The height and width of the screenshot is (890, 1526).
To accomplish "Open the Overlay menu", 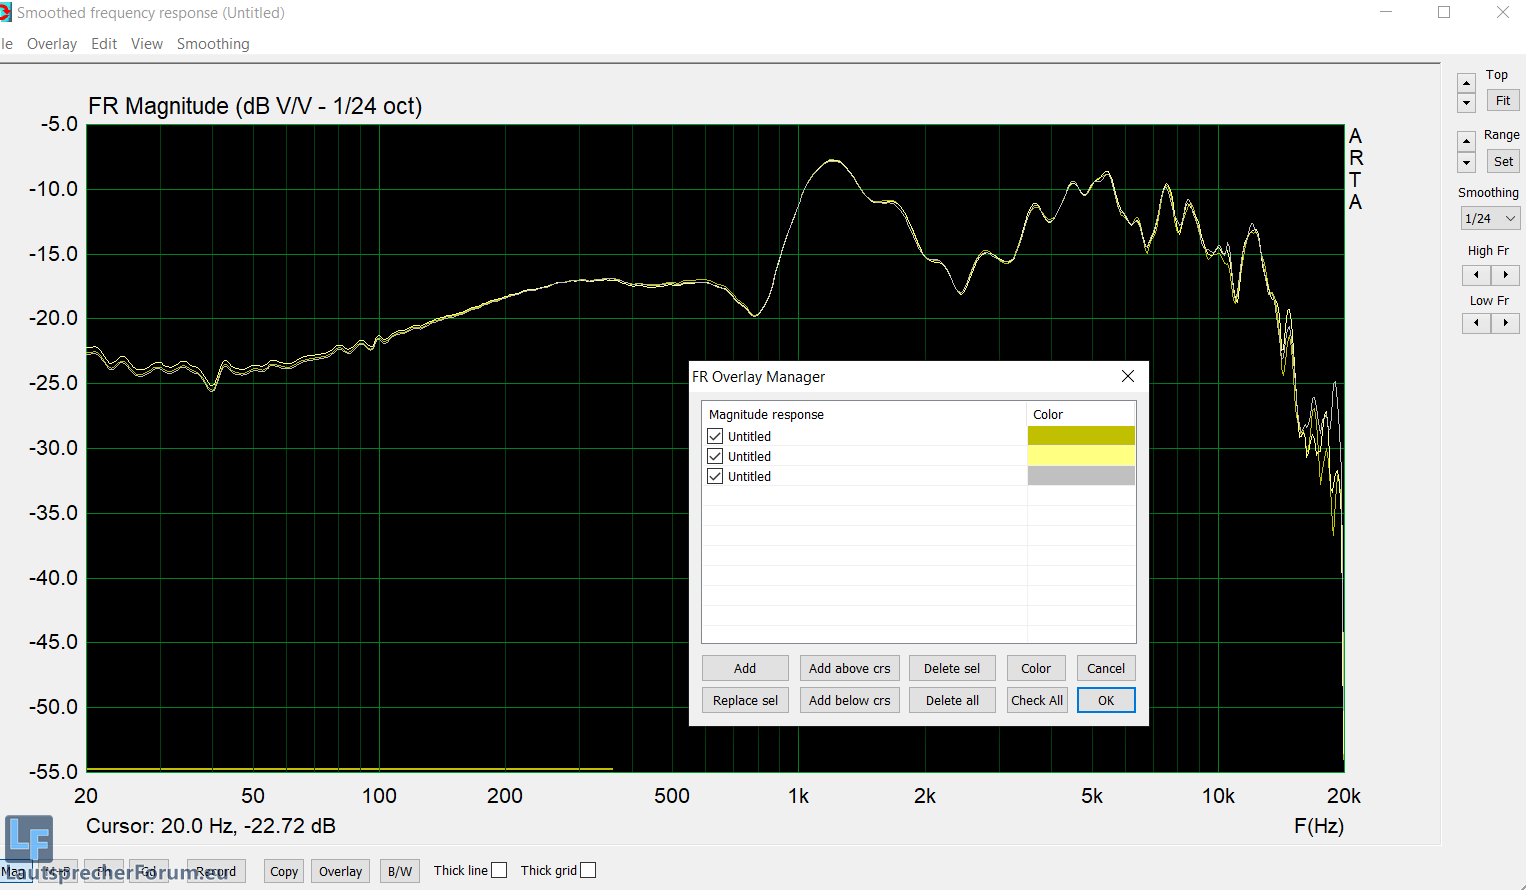I will click(52, 44).
